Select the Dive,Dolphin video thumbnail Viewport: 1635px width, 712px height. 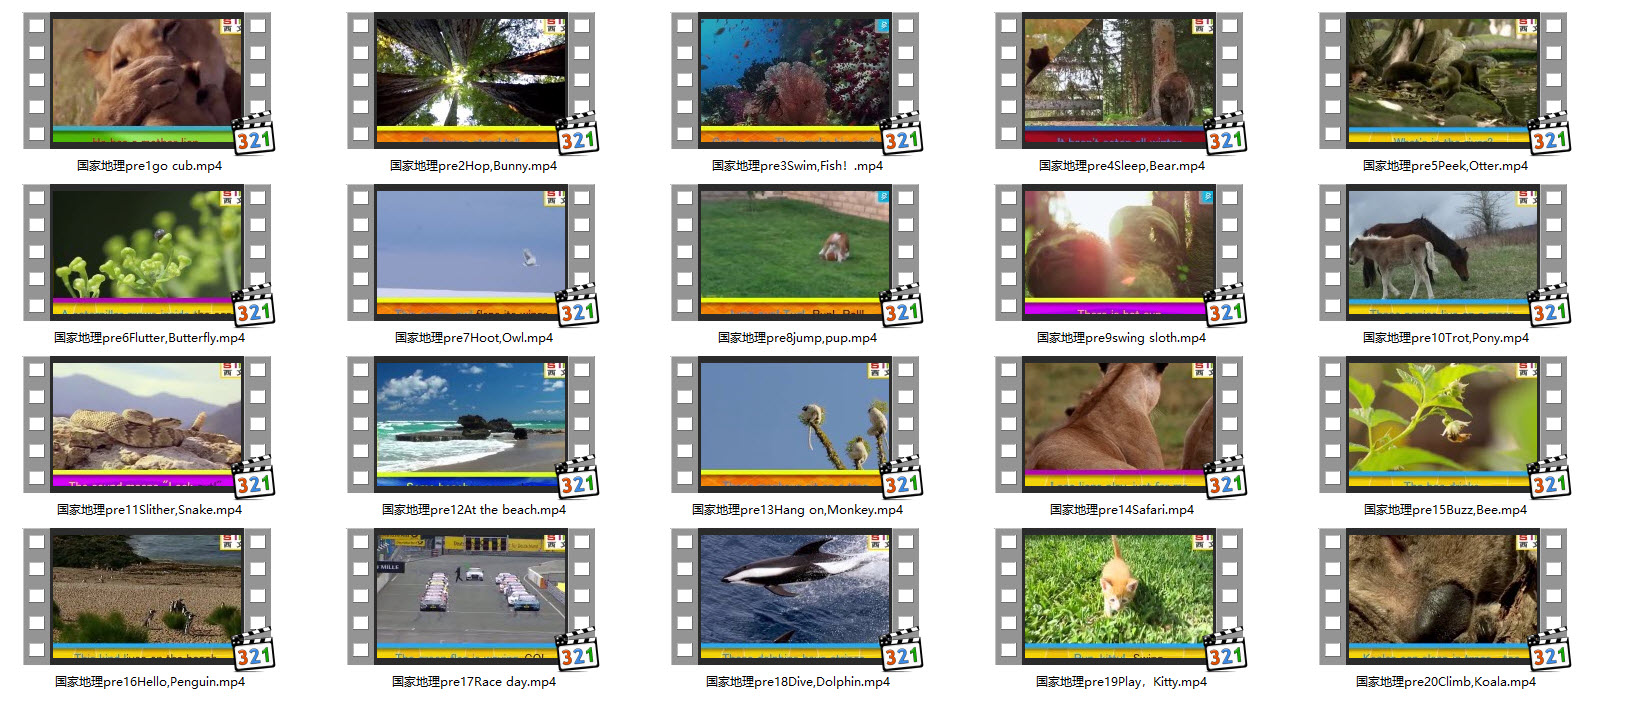click(796, 598)
